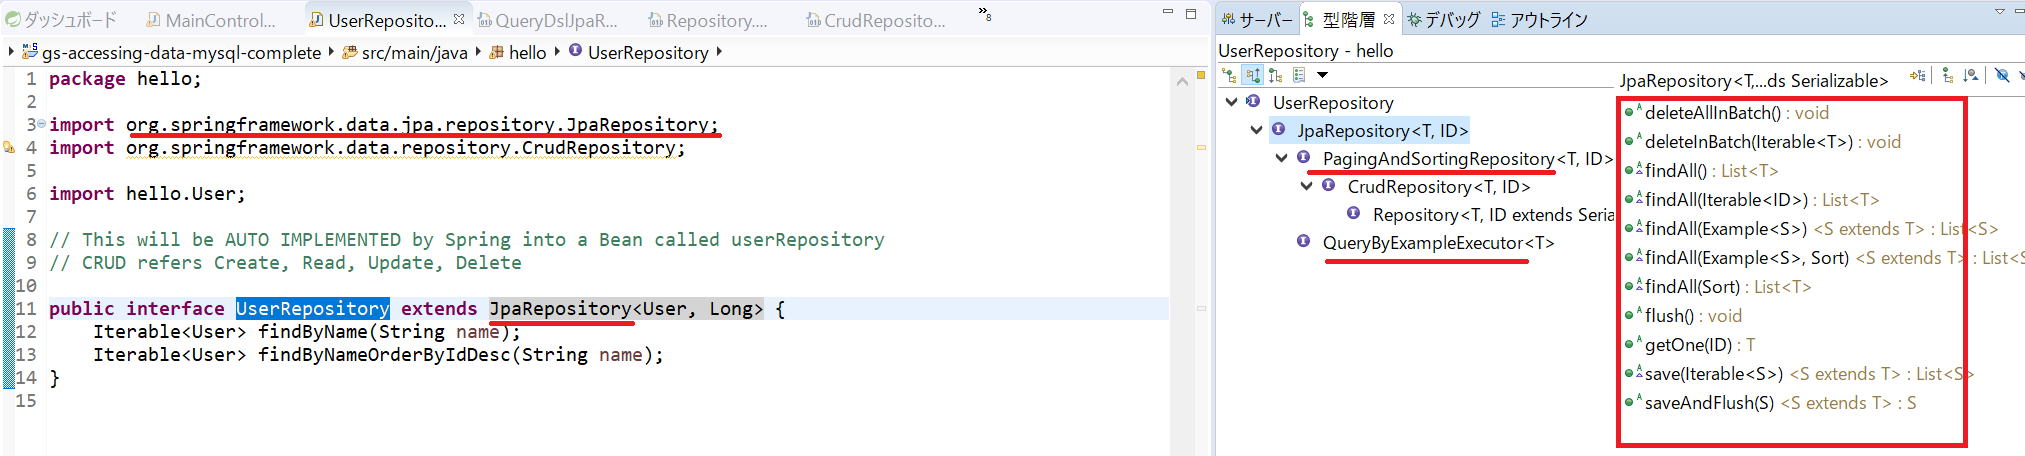Select QueryByExampleExecutor<T> in hierarchy
This screenshot has width=2025, height=456.
(1437, 243)
